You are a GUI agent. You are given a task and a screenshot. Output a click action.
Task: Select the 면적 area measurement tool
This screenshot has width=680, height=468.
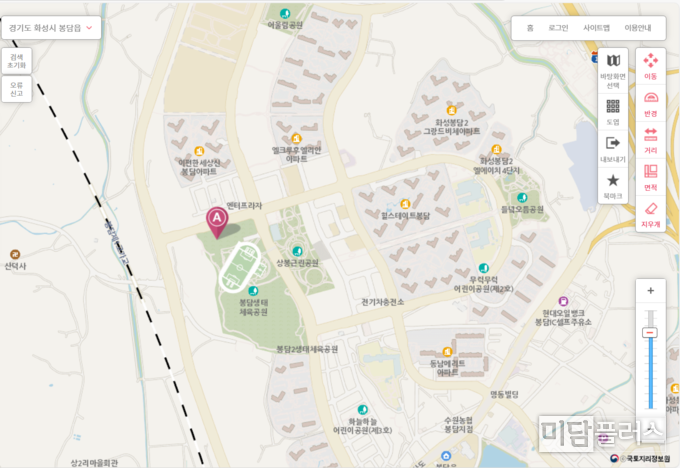650,177
